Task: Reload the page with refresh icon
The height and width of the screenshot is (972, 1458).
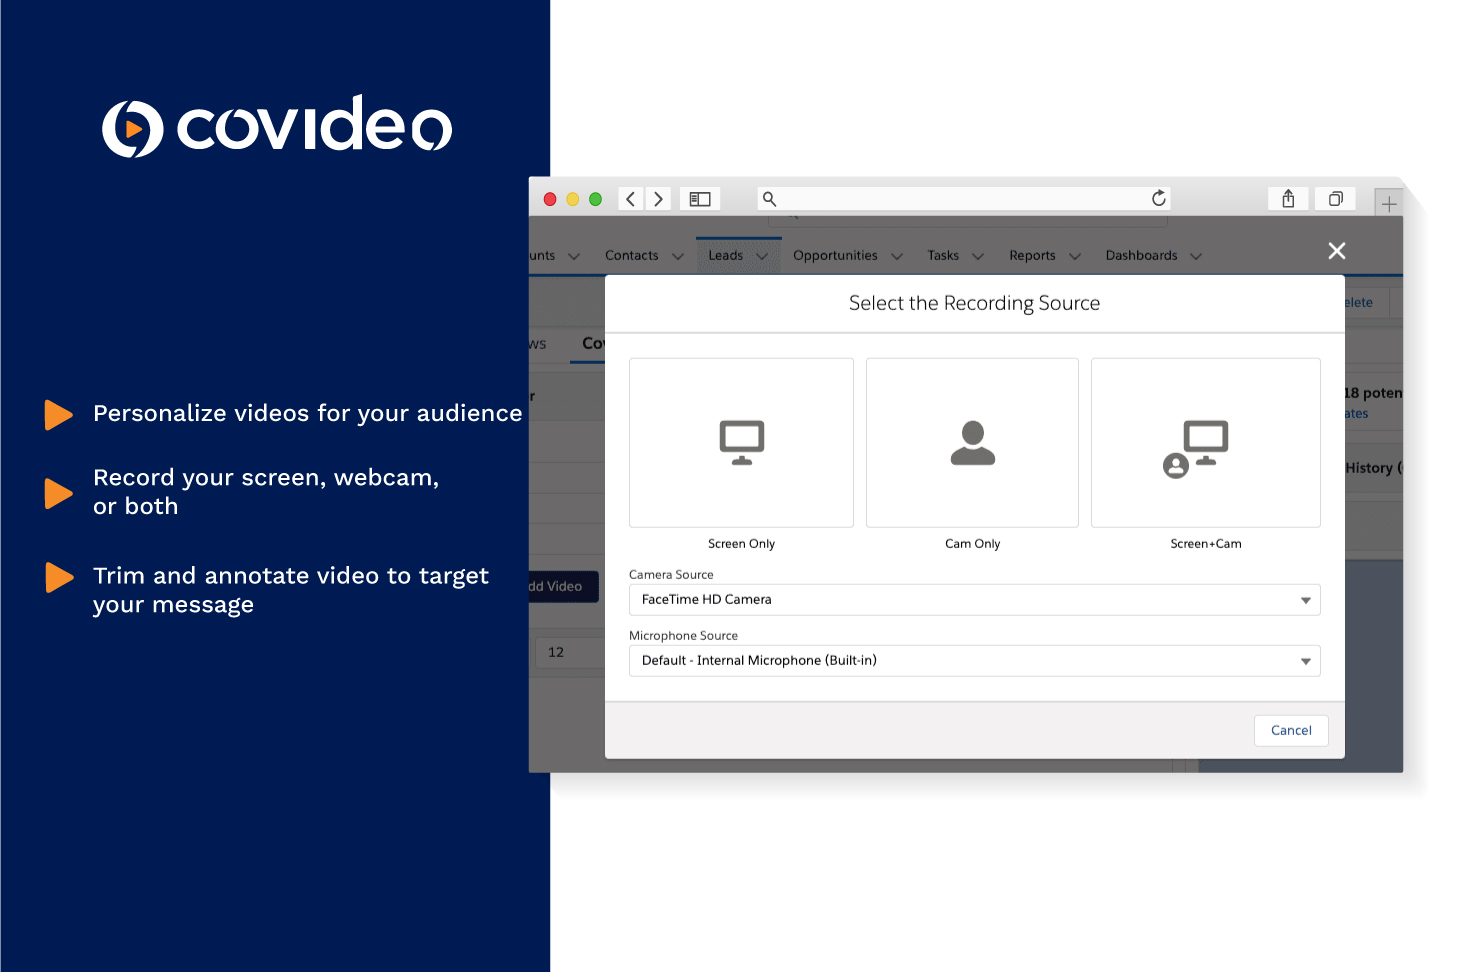Action: [1158, 198]
